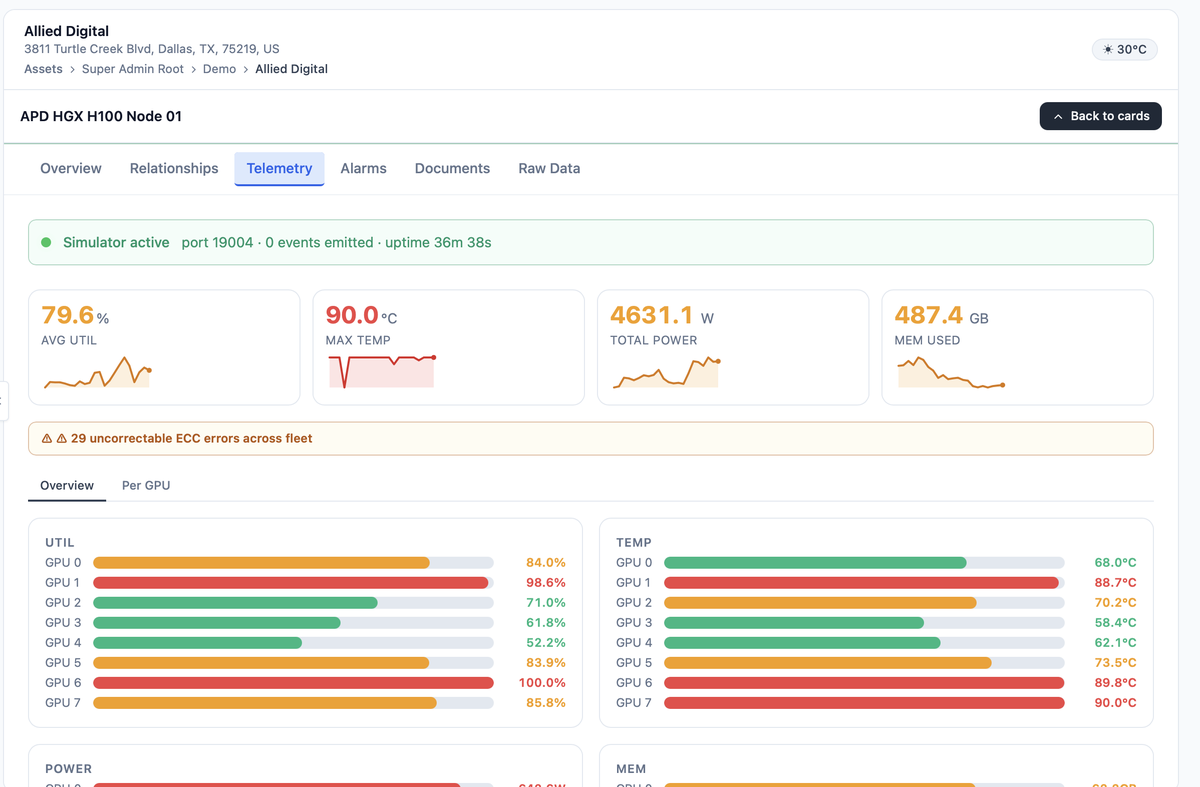Click the 90.0°C value in the GPU 7 TEMP row
Image resolution: width=1200 pixels, height=787 pixels.
tap(1115, 703)
